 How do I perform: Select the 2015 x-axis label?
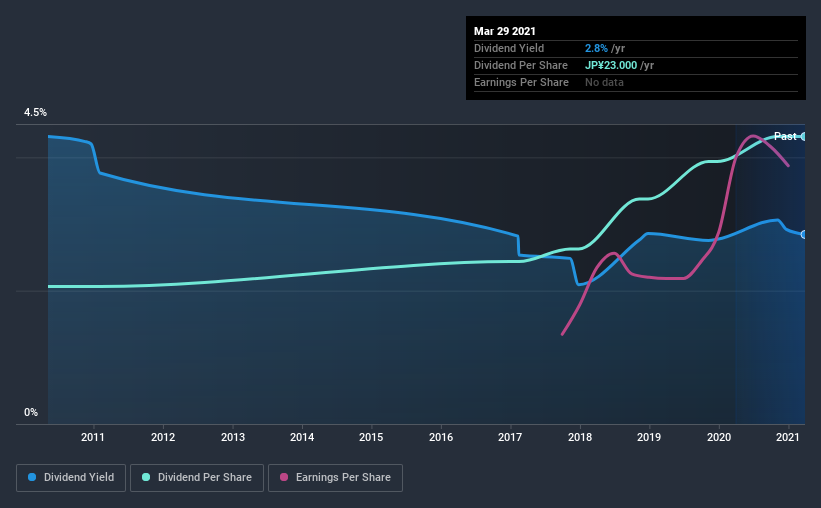pos(371,437)
